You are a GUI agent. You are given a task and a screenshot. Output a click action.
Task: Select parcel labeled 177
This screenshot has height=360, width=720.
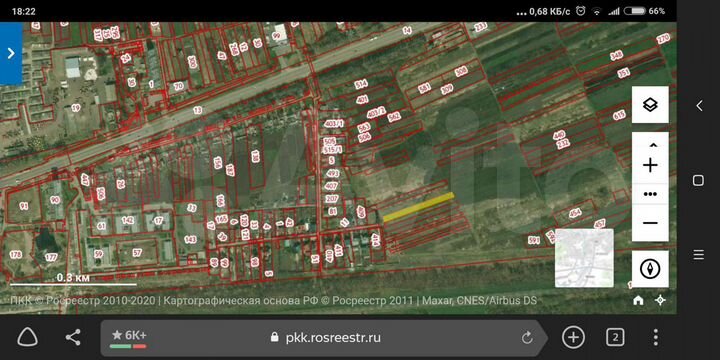51,257
